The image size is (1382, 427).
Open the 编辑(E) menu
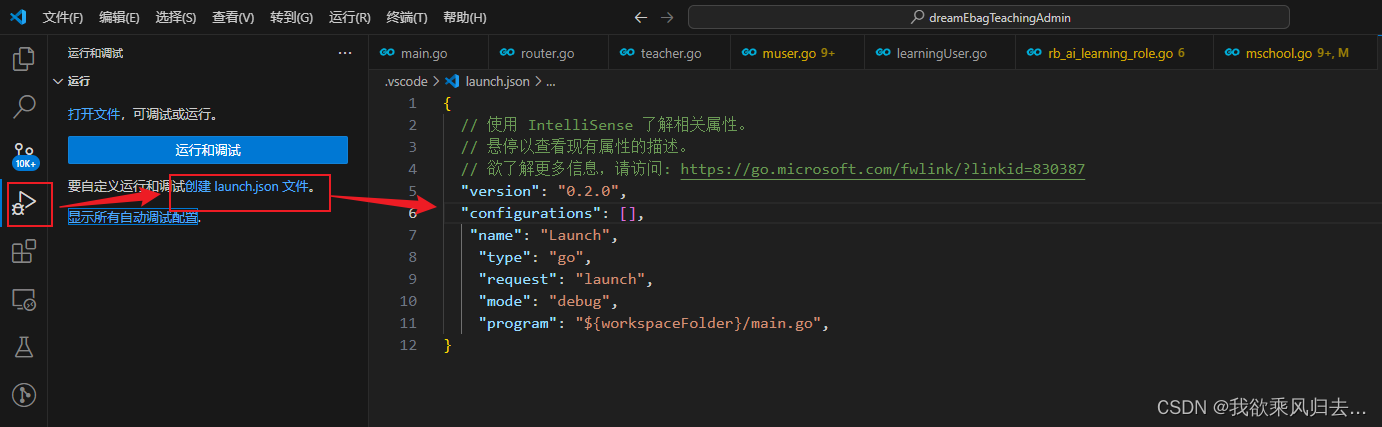120,18
